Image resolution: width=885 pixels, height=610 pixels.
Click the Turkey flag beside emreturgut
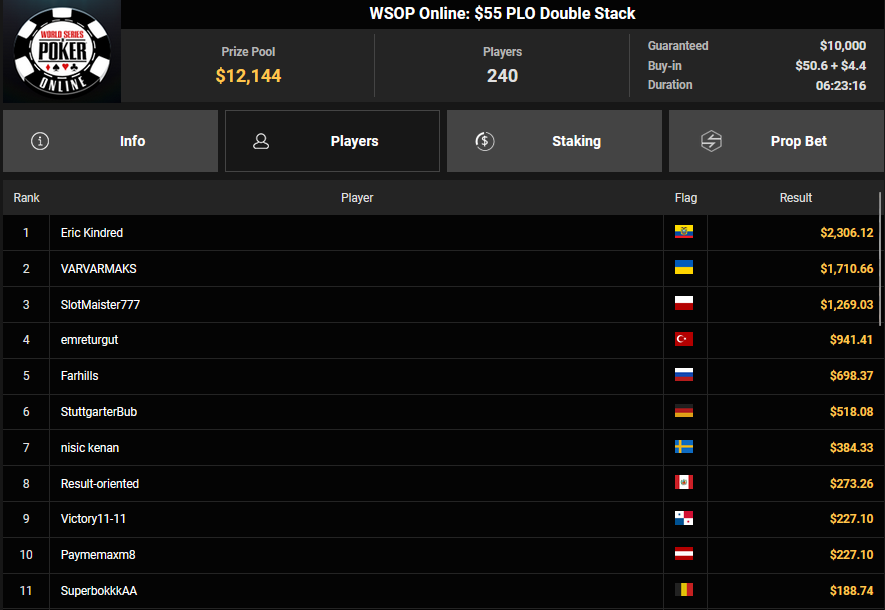(684, 340)
